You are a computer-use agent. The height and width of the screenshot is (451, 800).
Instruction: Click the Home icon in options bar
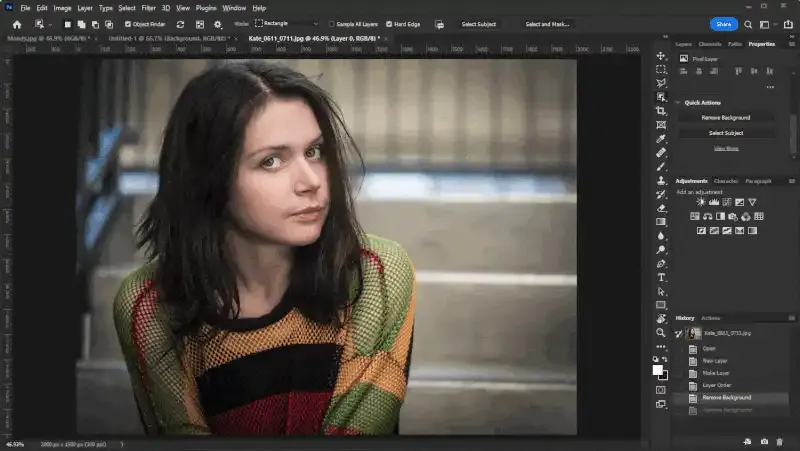[17, 24]
